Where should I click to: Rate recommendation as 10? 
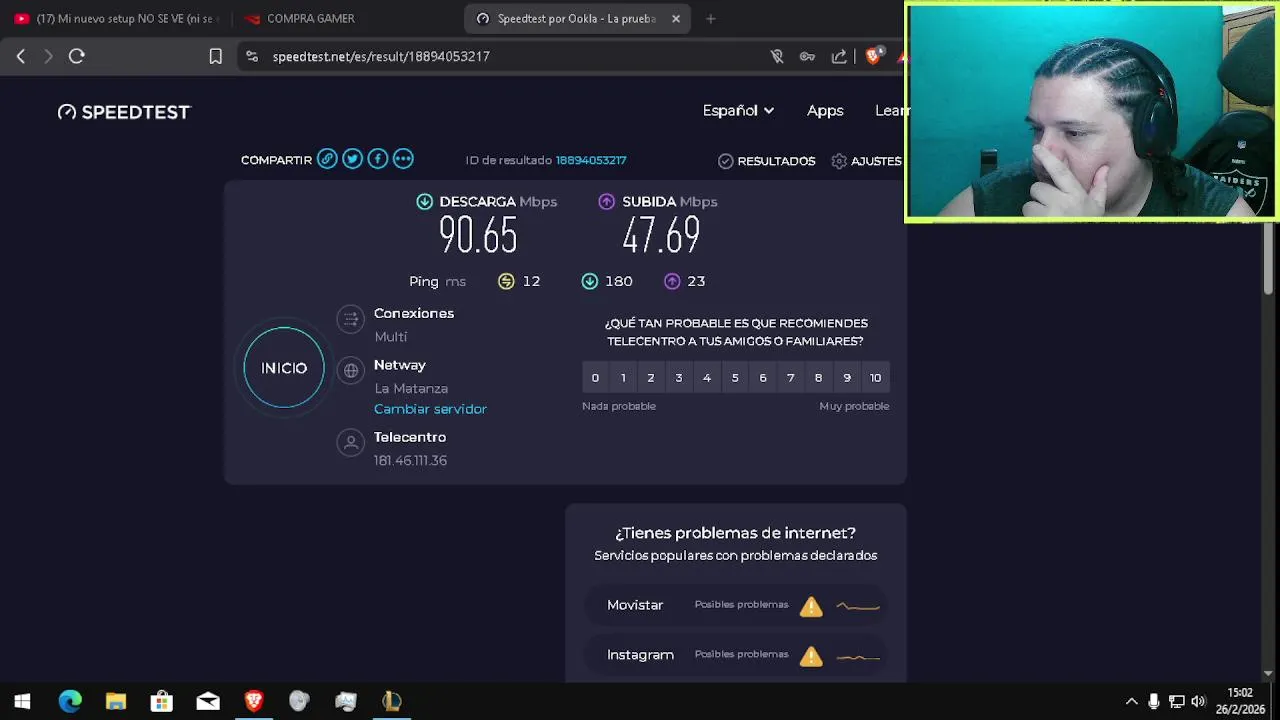coord(875,377)
